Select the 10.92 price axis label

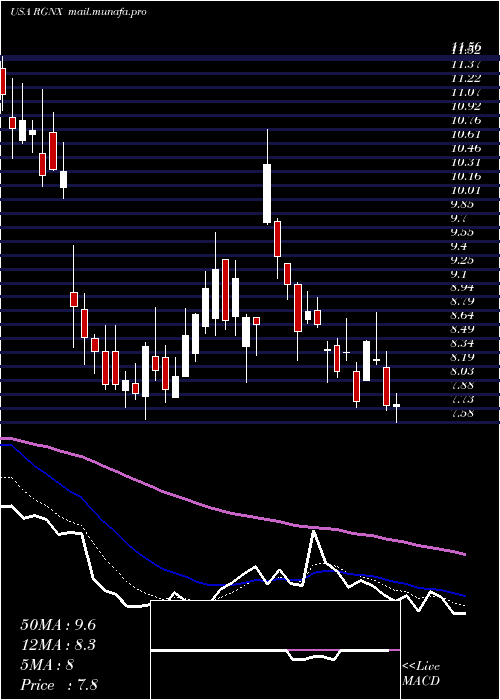[x=466, y=106]
